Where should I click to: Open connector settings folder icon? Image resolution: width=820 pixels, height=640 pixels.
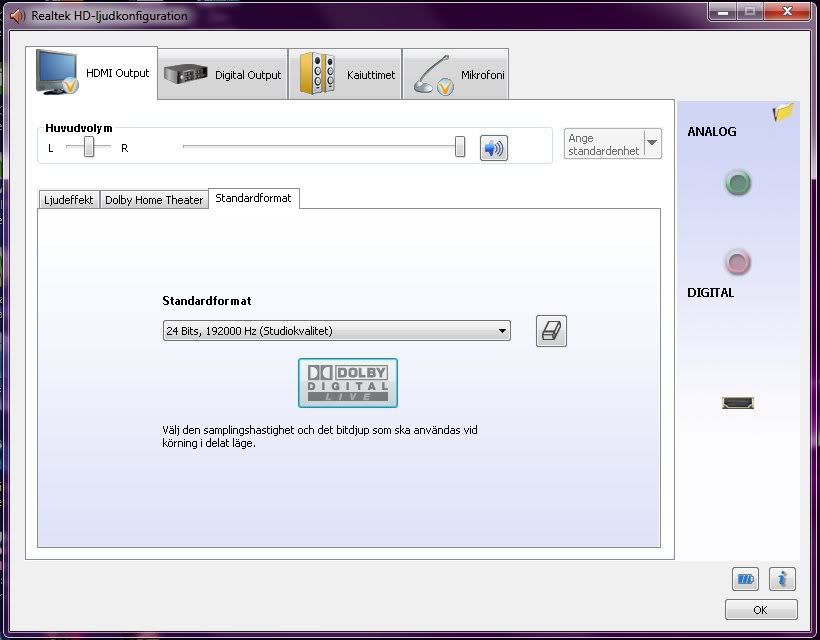coord(782,113)
